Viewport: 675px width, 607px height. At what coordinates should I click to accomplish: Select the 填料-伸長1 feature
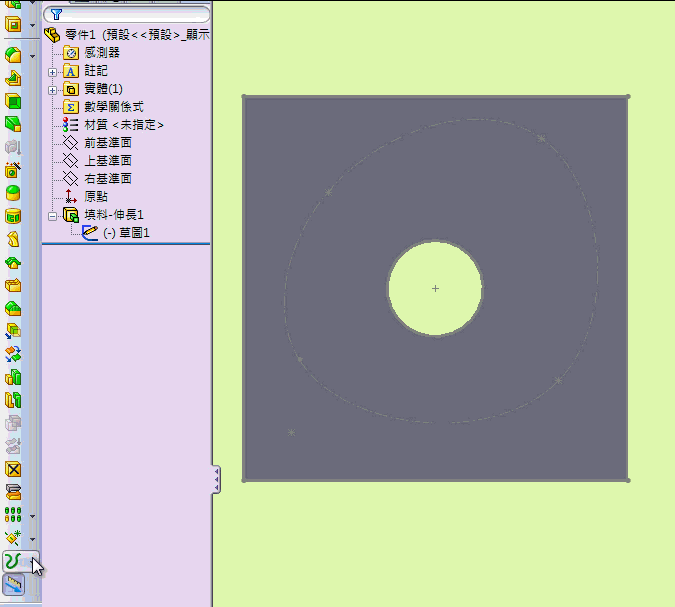(103, 215)
